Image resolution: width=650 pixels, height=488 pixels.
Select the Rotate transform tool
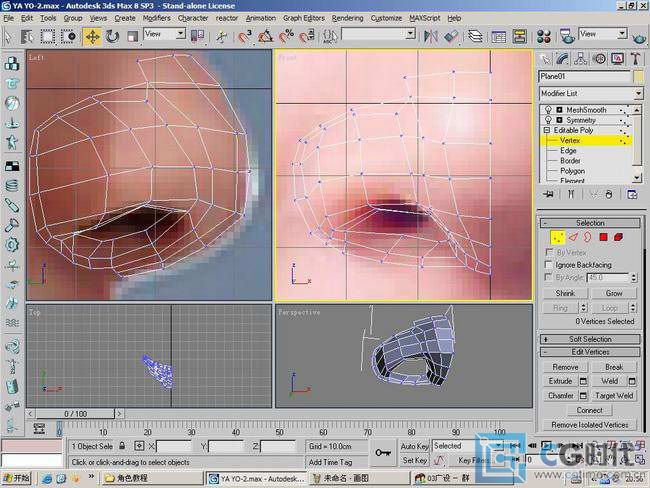click(x=112, y=36)
